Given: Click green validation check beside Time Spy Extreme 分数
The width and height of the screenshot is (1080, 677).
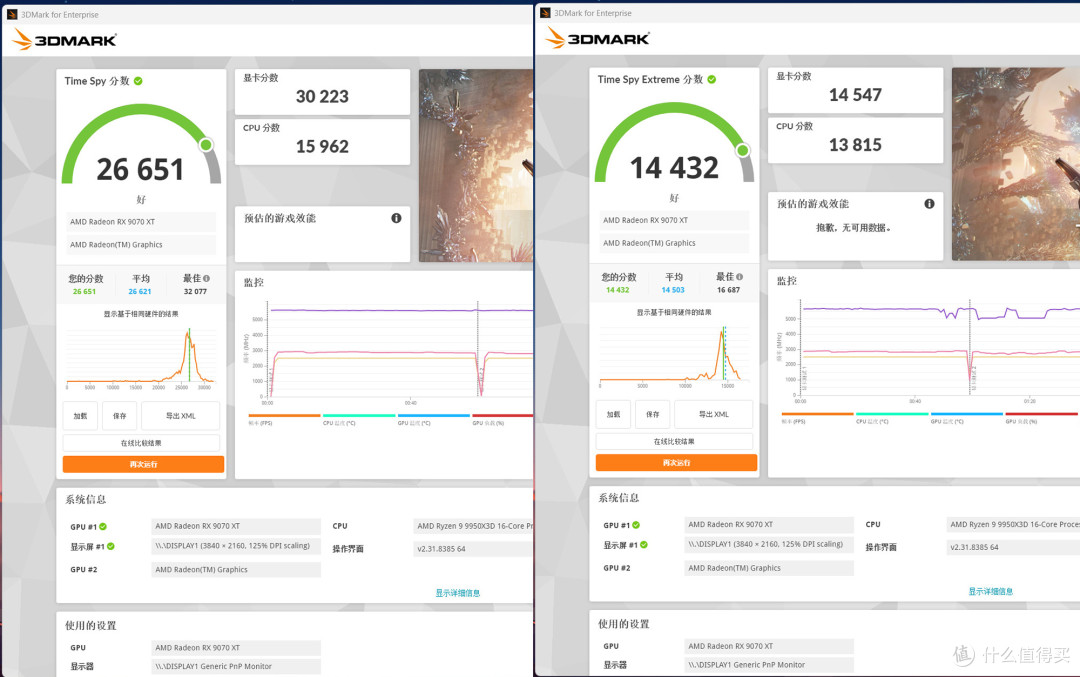Looking at the screenshot, I should [712, 79].
